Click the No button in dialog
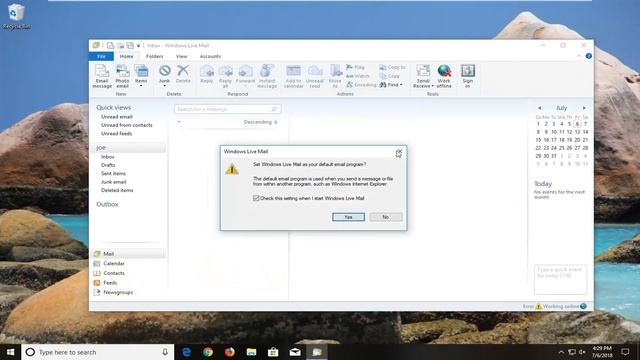Screen dimensions: 640x360 click(x=386, y=217)
